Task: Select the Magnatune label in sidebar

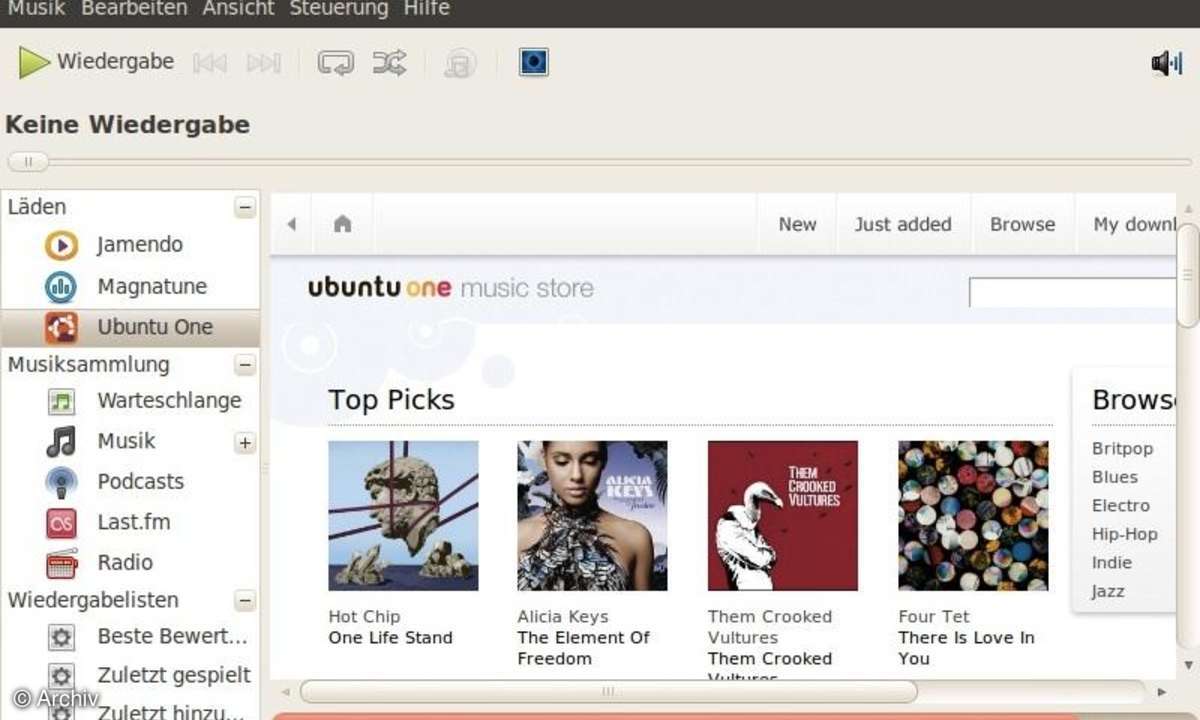Action: coord(152,287)
